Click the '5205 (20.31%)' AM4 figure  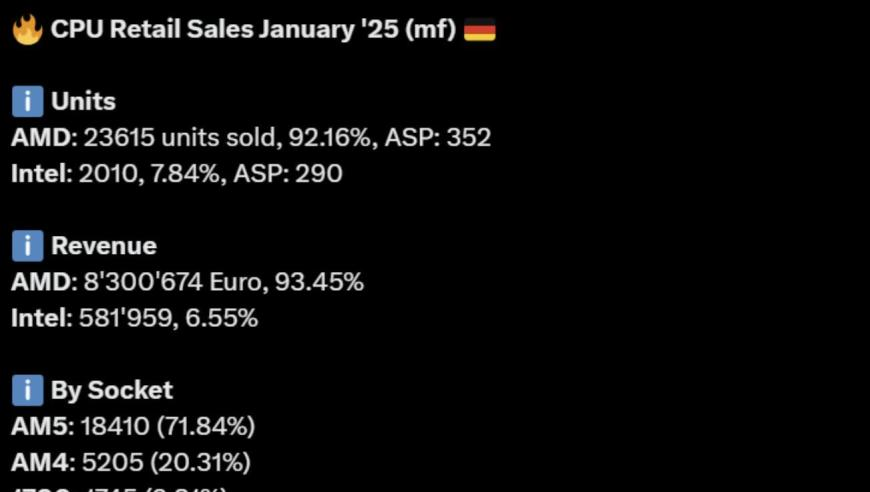[166, 462]
